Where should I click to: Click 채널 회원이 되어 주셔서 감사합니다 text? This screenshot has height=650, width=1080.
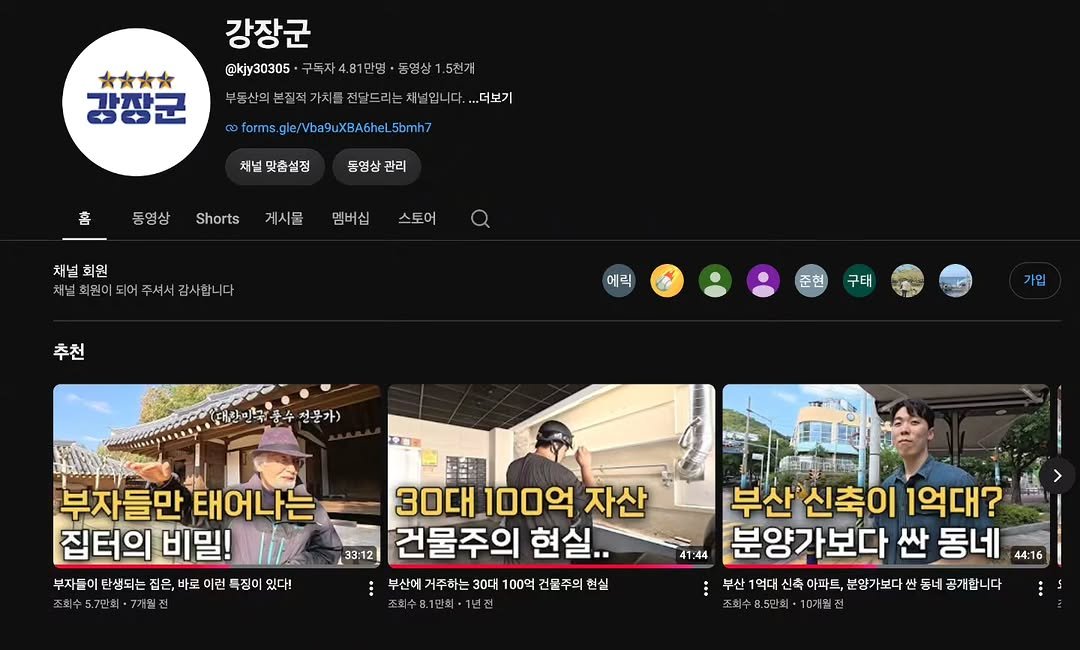pos(143,291)
